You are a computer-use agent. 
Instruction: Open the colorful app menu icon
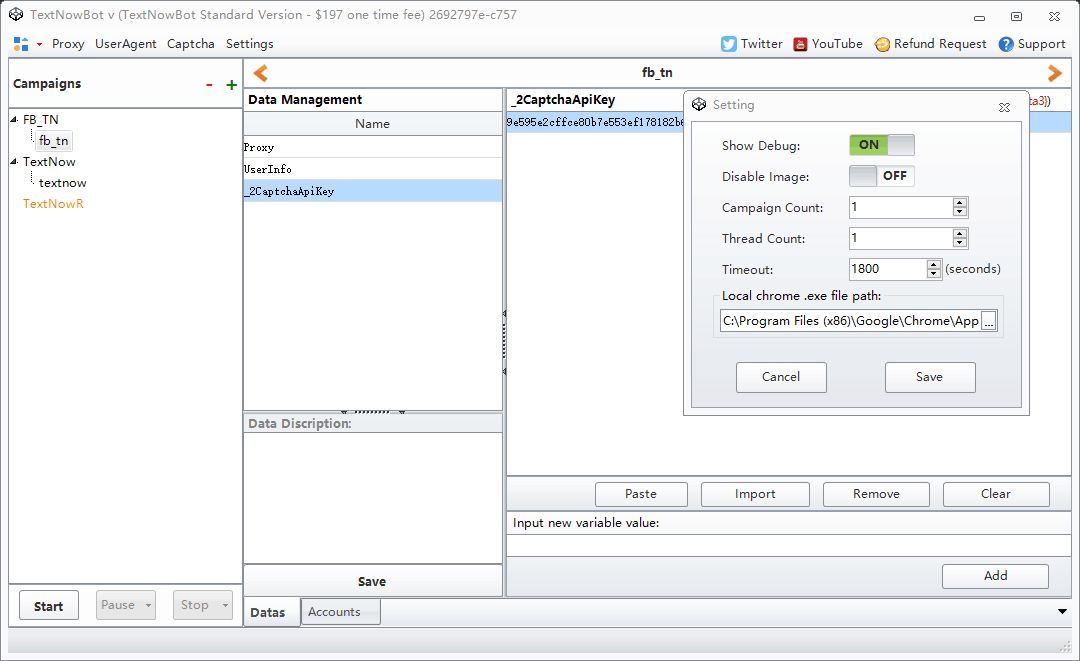point(21,44)
